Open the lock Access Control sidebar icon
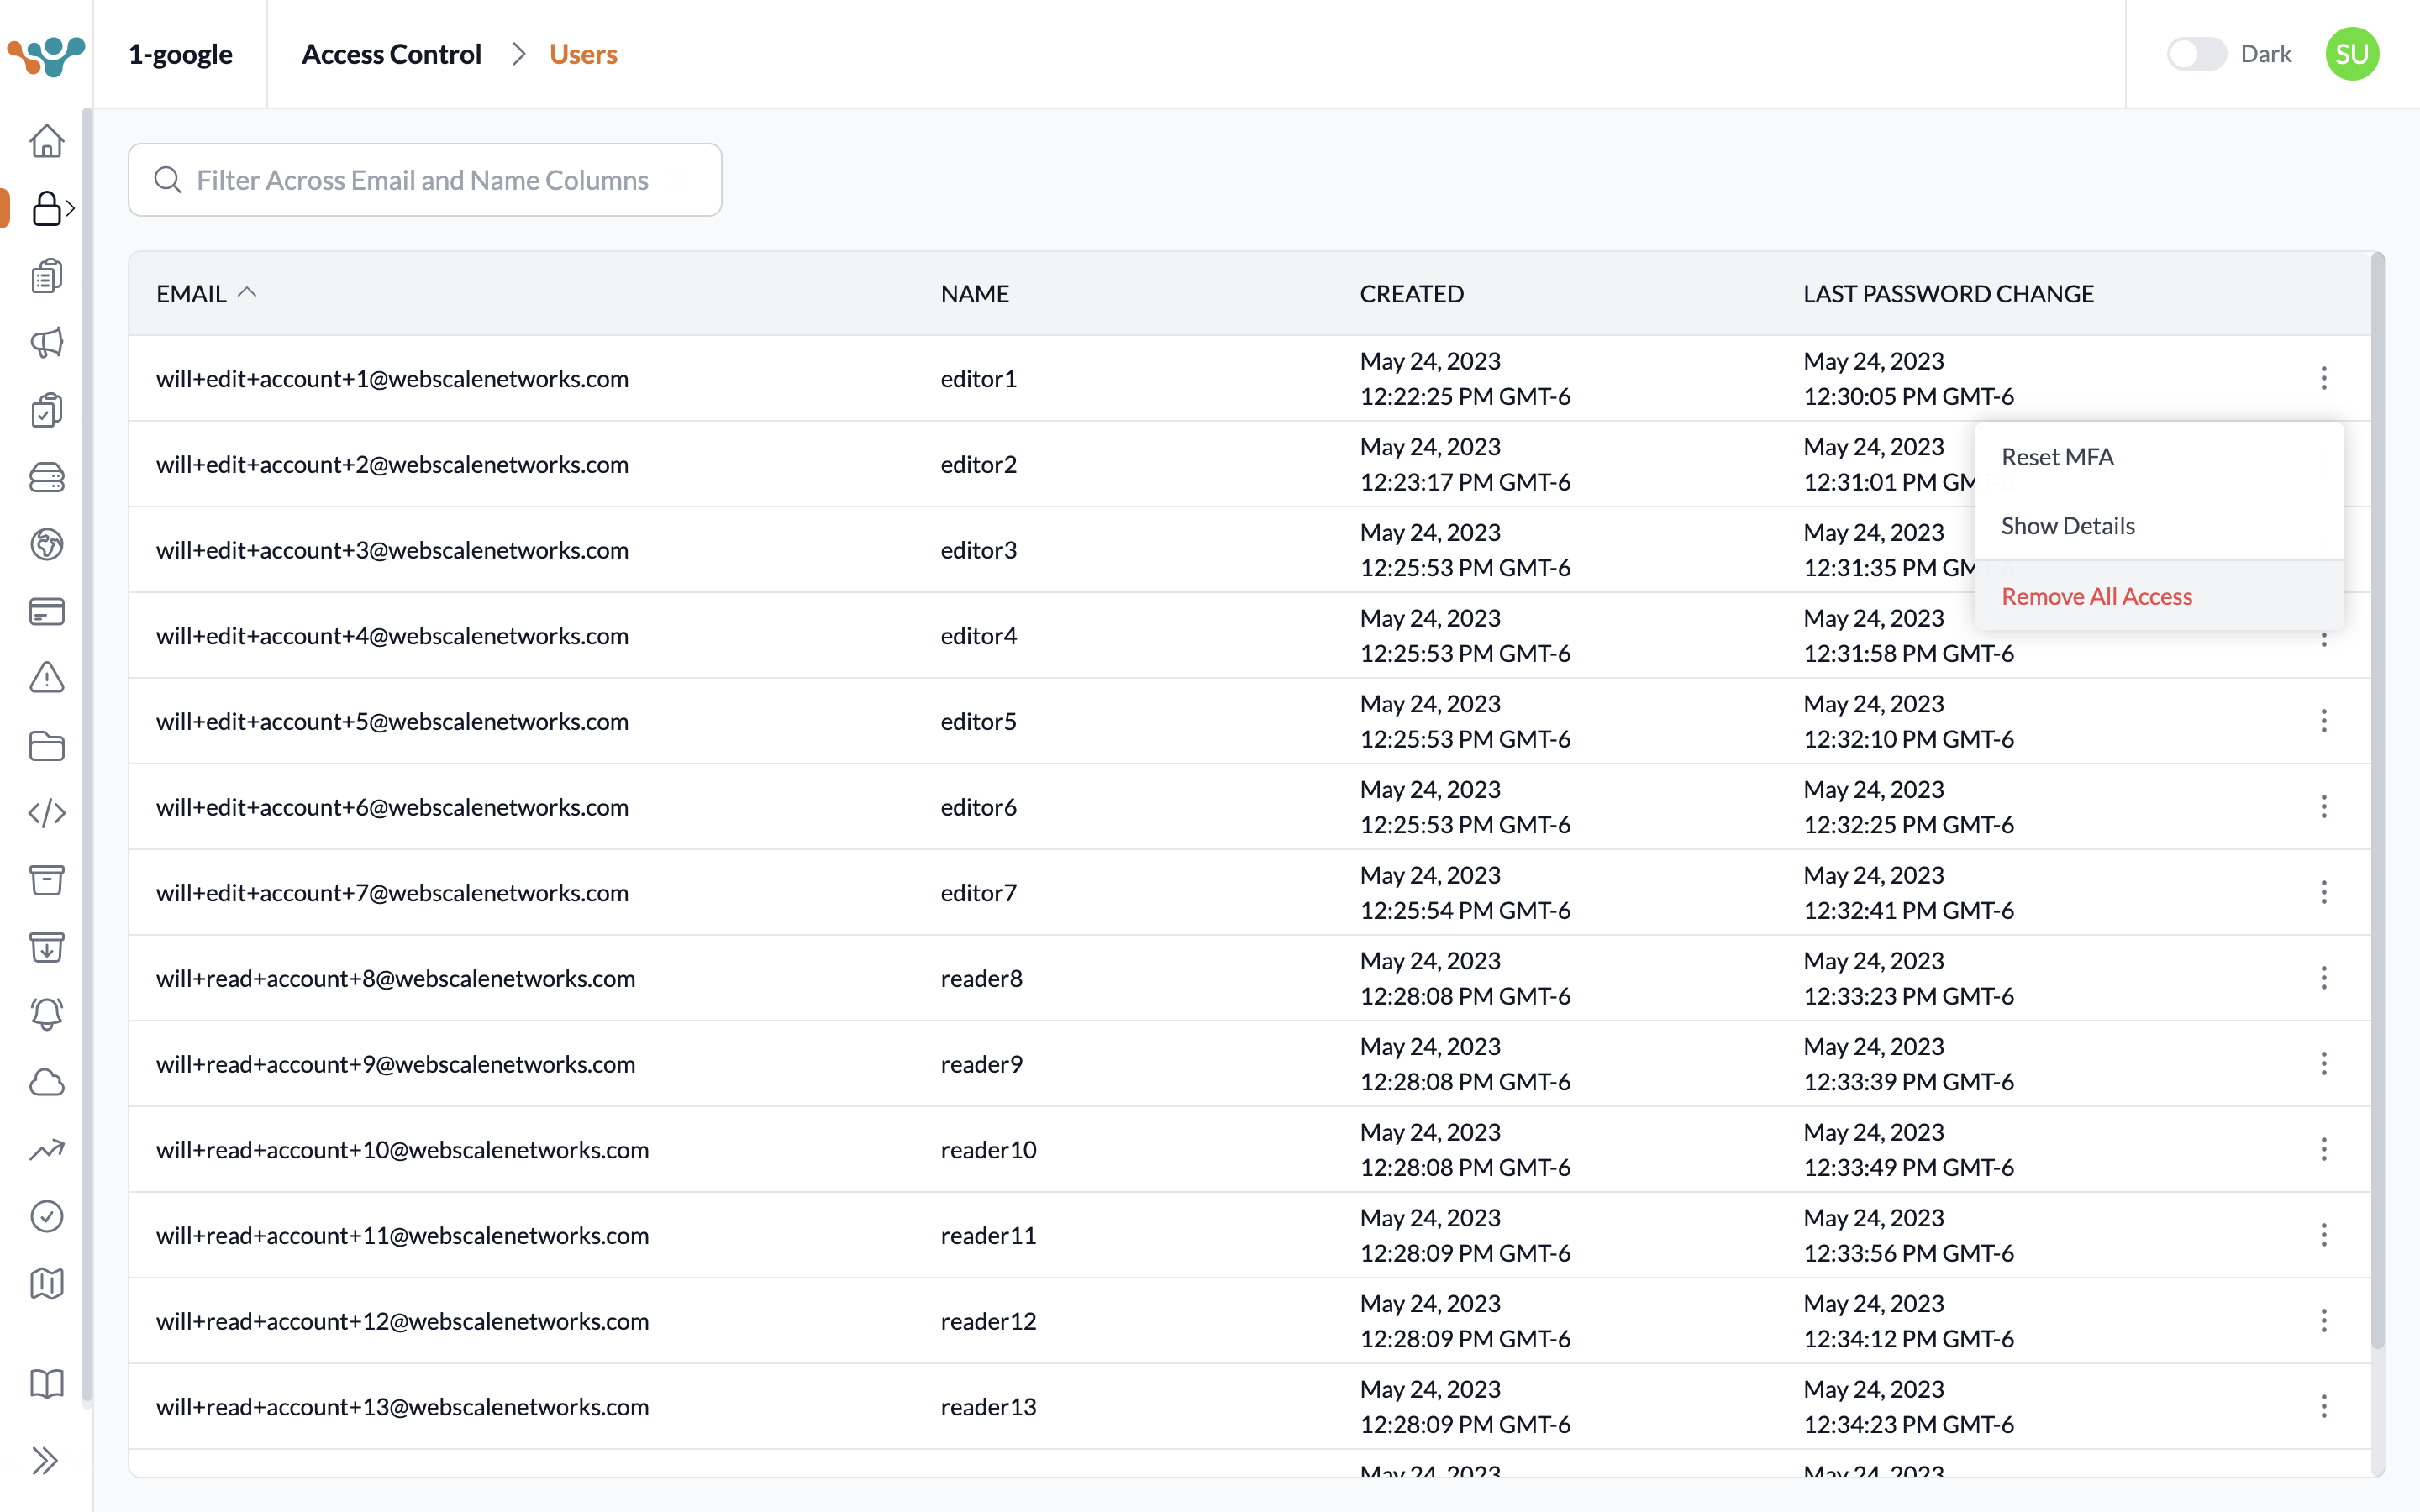 [x=46, y=208]
